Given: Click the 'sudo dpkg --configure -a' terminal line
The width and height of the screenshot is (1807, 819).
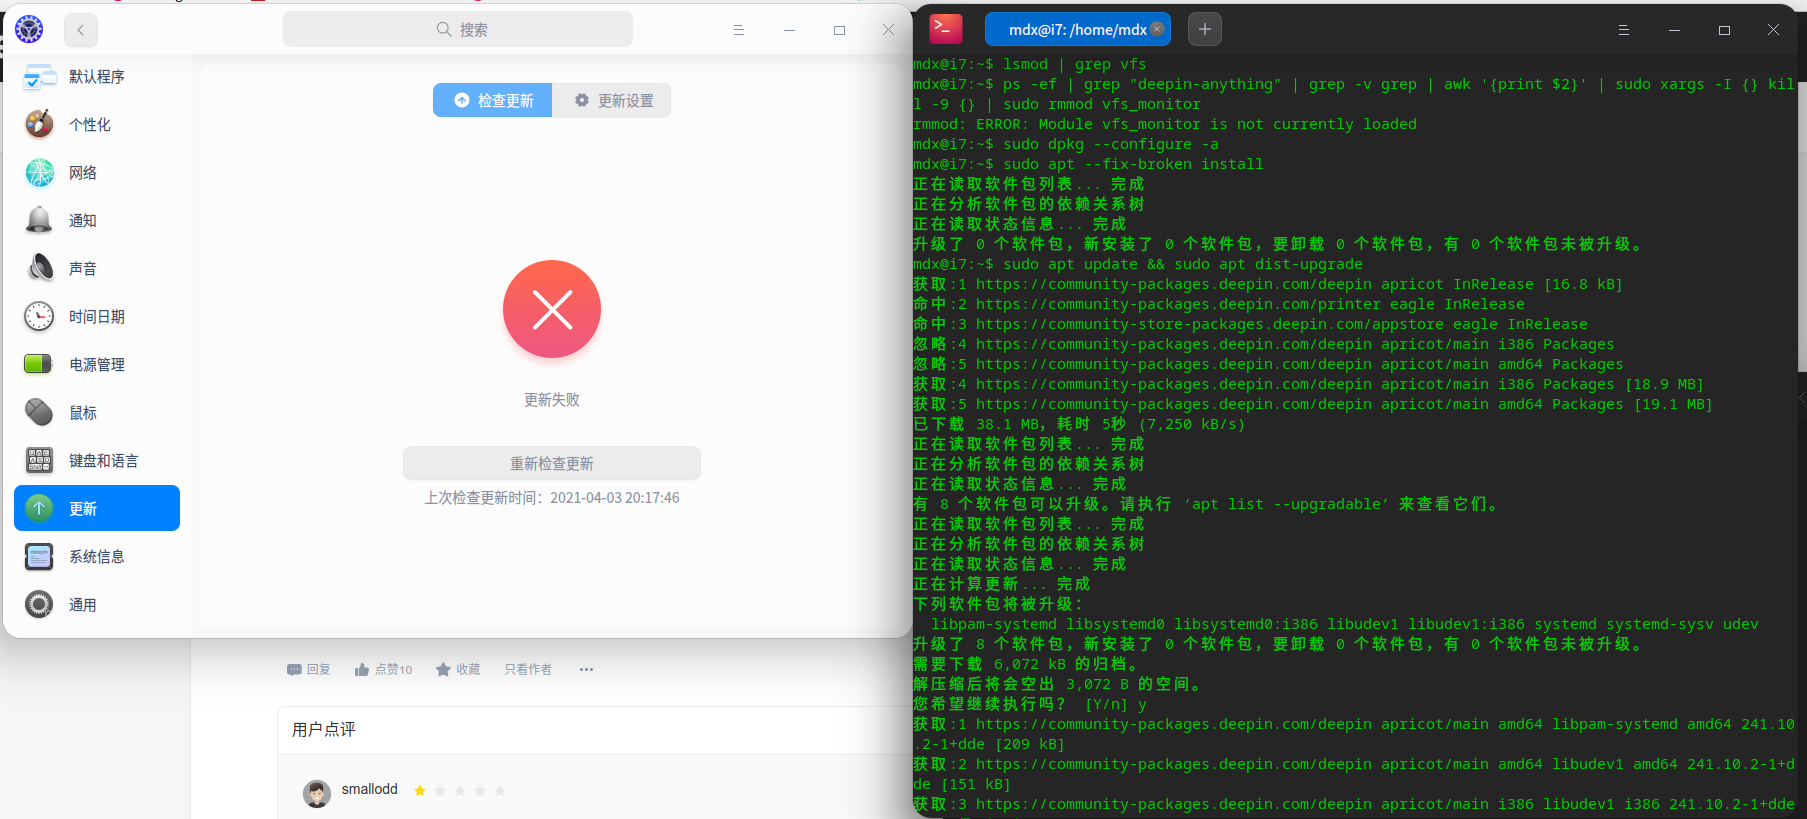Looking at the screenshot, I should [1066, 144].
